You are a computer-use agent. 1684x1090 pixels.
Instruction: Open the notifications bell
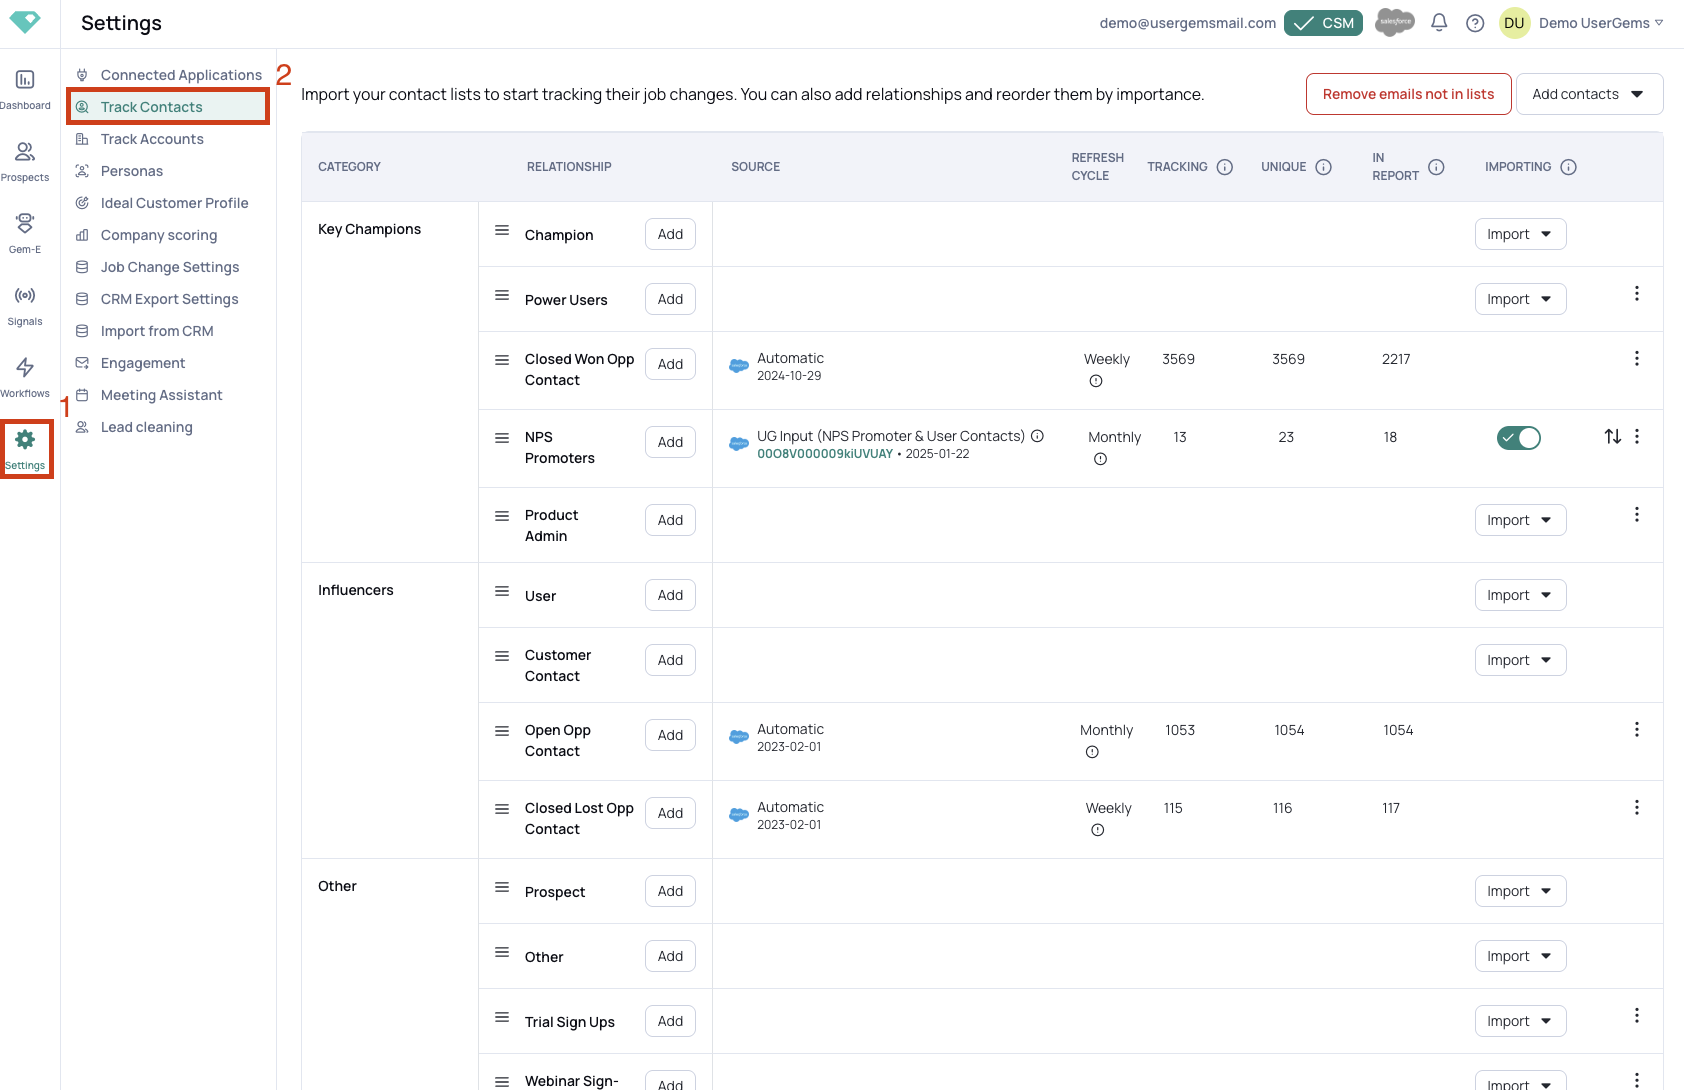click(x=1439, y=22)
